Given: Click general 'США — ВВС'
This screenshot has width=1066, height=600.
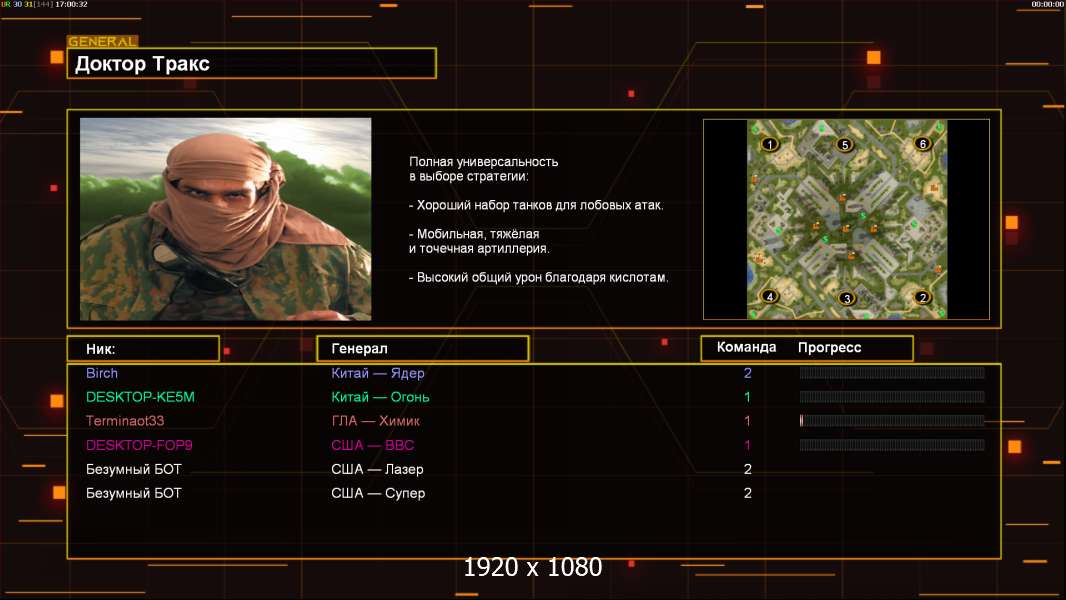Looking at the screenshot, I should (x=373, y=445).
